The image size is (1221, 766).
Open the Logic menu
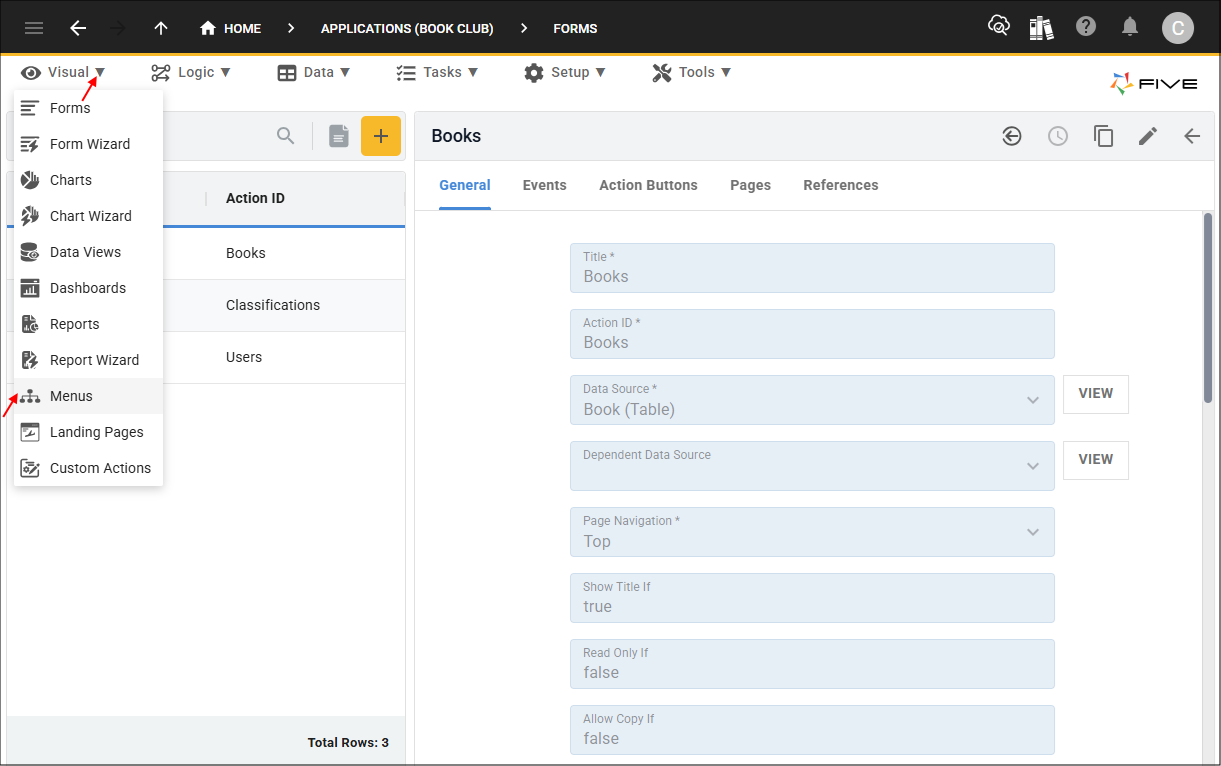point(191,72)
